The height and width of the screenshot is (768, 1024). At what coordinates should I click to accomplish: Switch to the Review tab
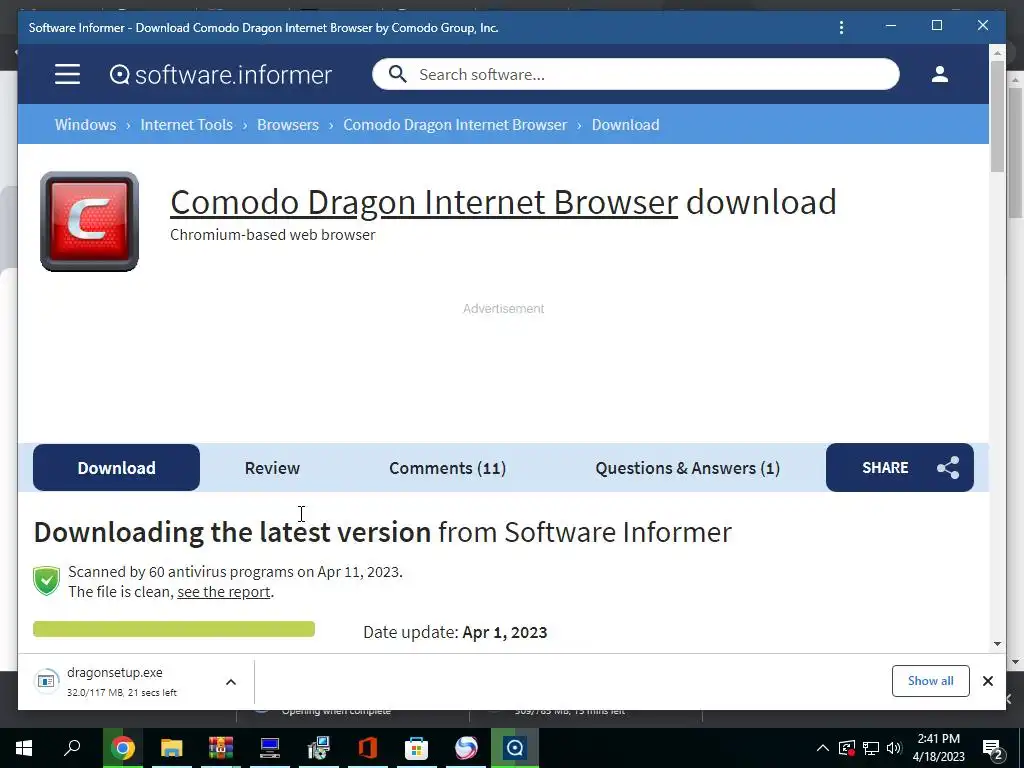pyautogui.click(x=272, y=468)
